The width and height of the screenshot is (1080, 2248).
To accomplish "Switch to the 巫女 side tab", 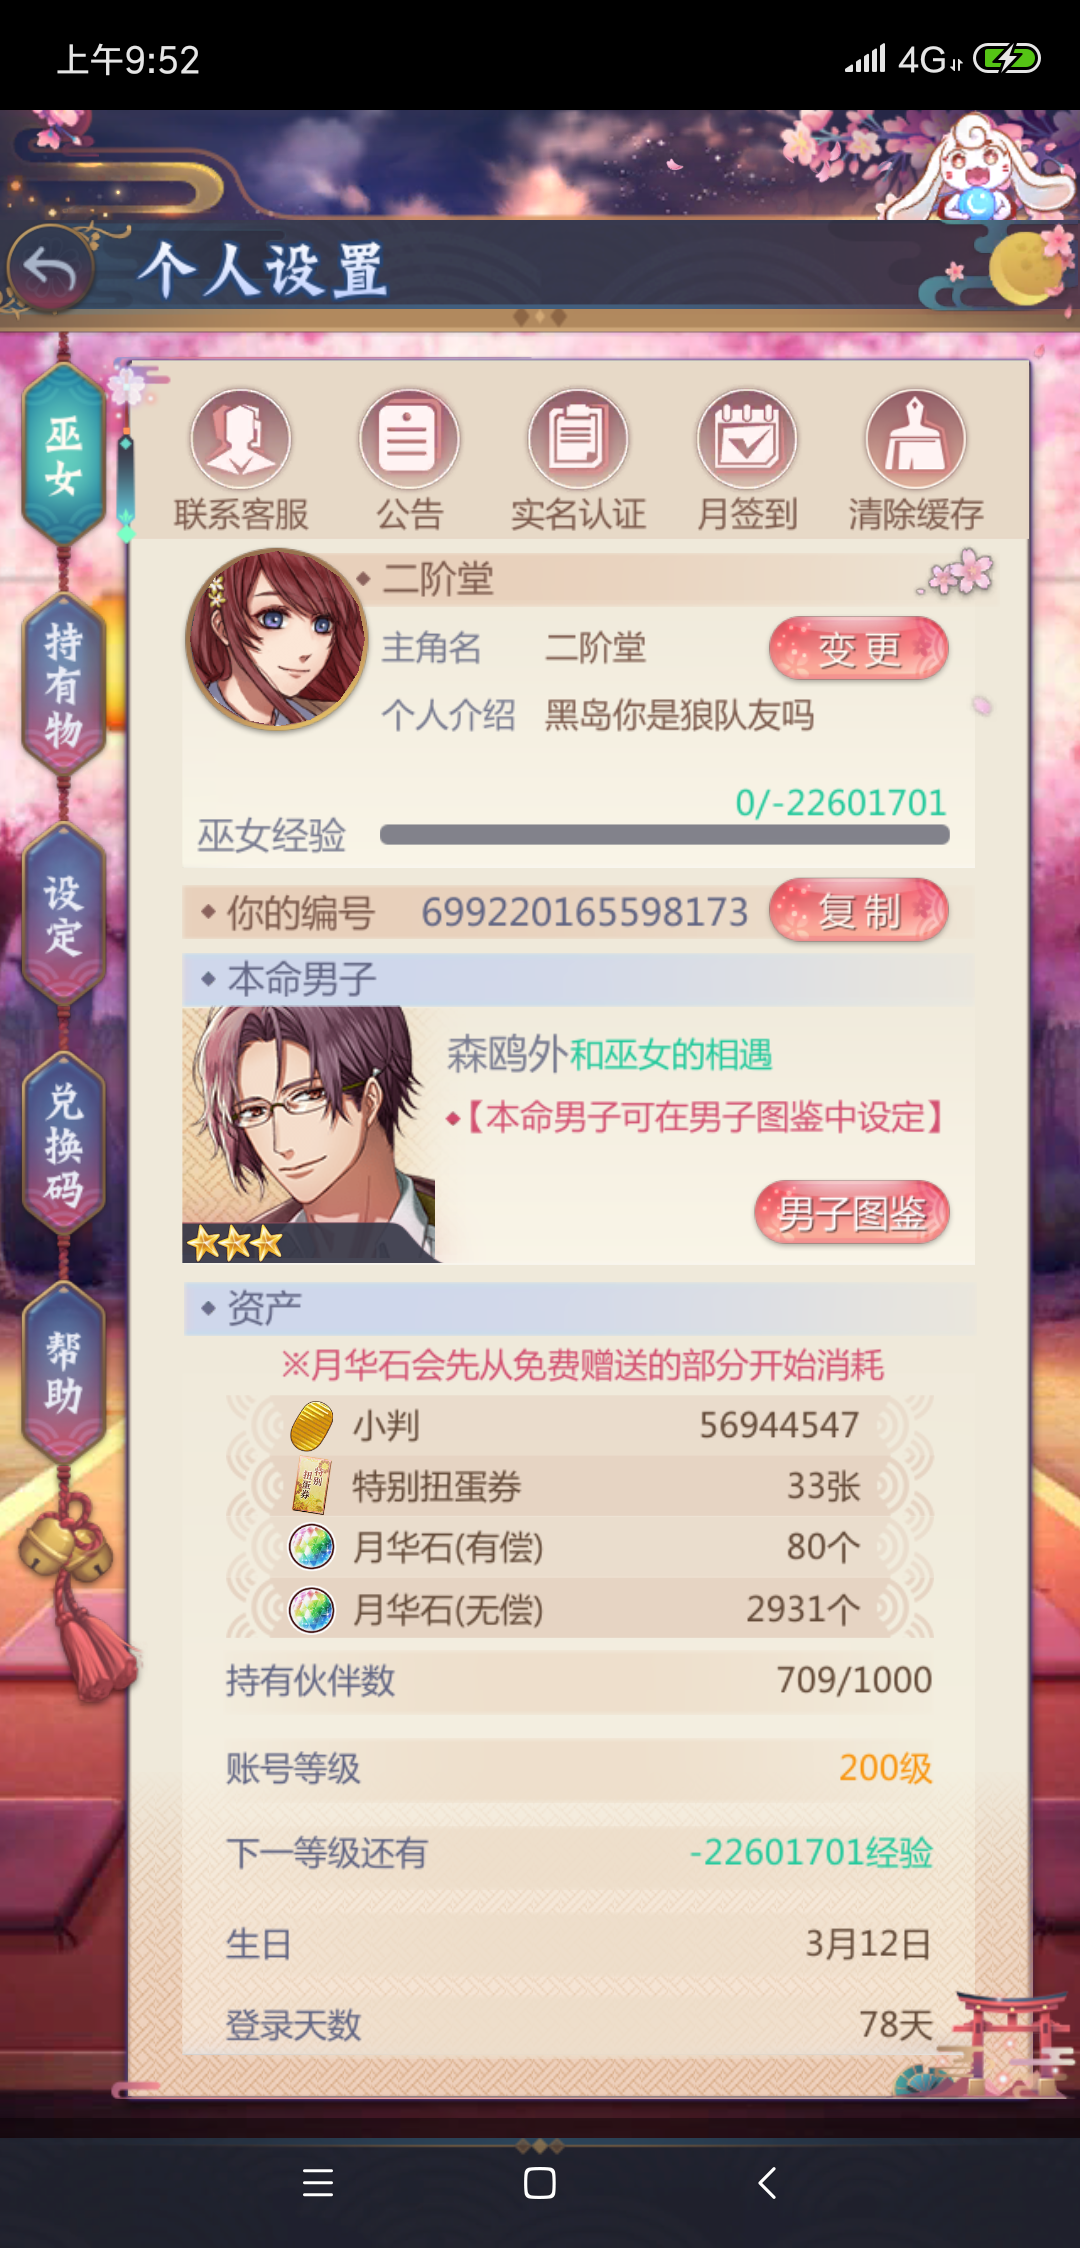I will pyautogui.click(x=64, y=455).
